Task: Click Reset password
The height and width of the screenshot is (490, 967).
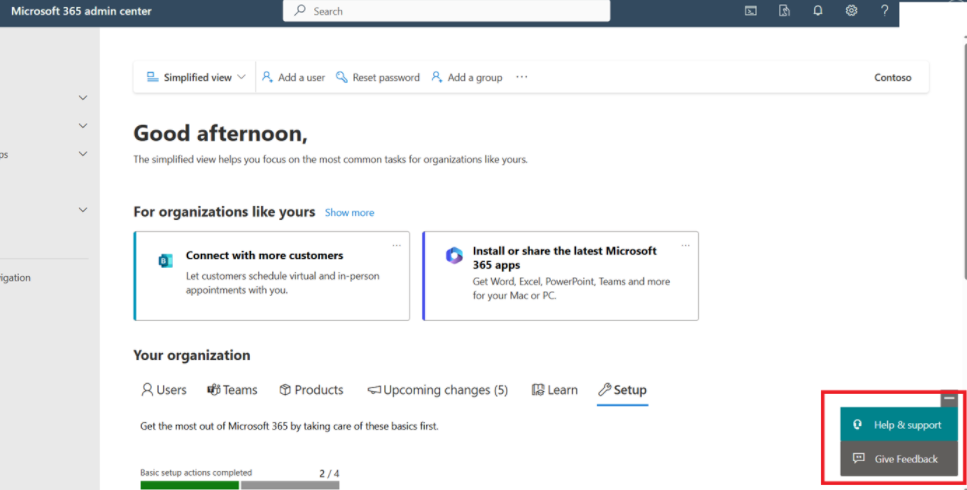Action: tap(378, 77)
